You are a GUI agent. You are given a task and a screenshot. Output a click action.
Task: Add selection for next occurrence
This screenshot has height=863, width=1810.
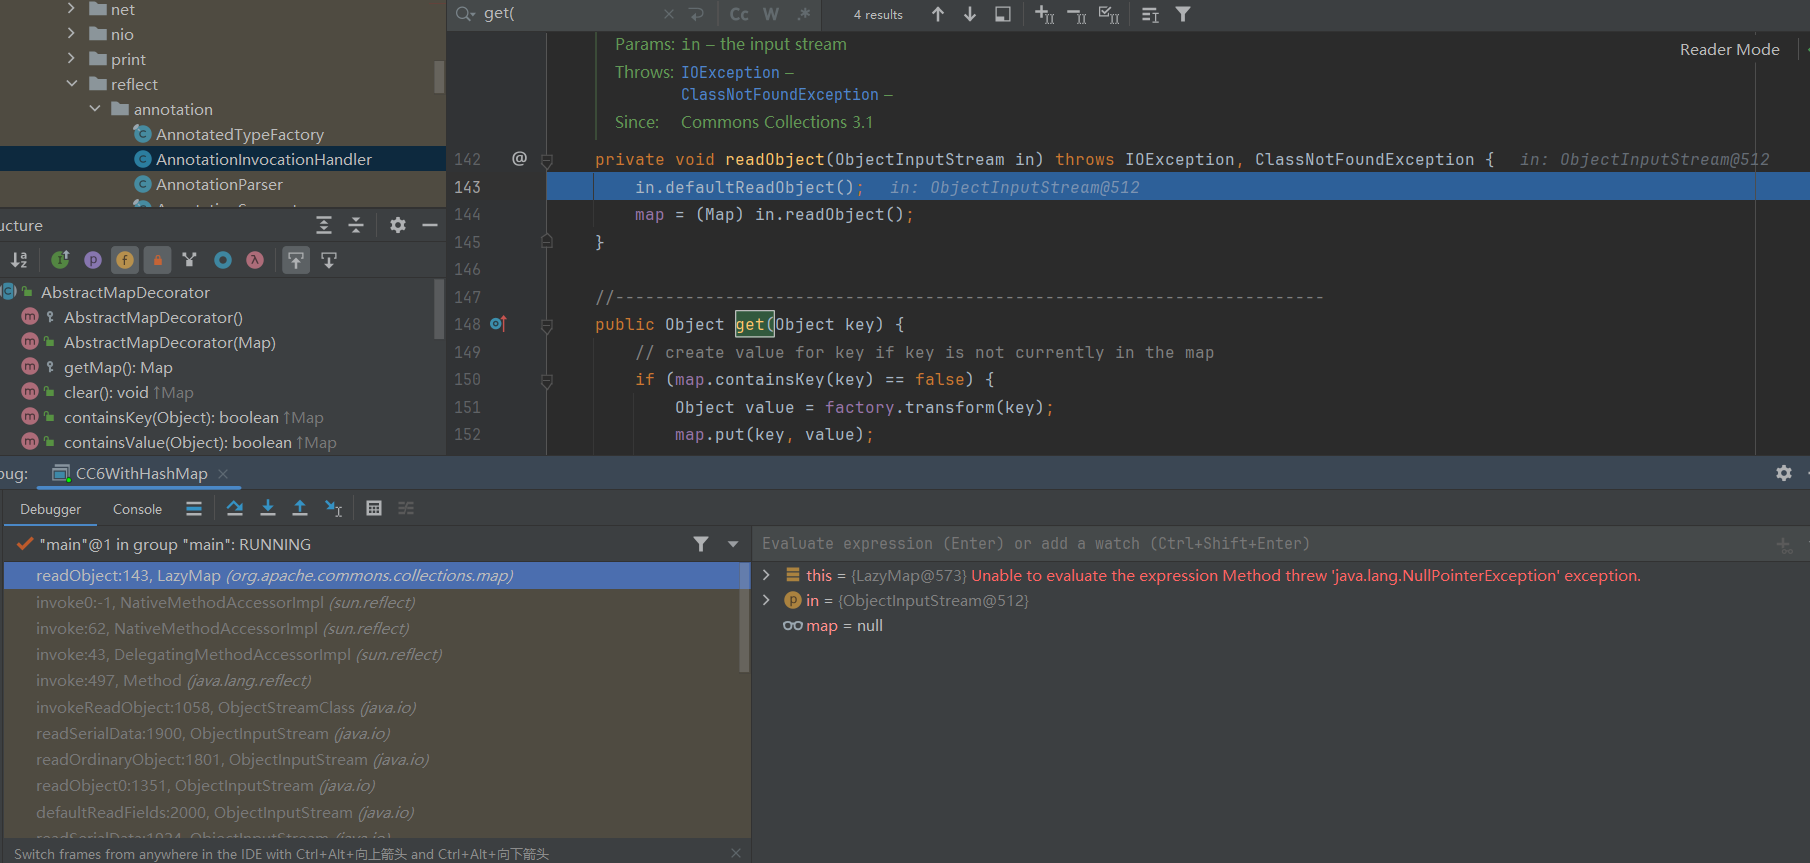[x=1045, y=14]
